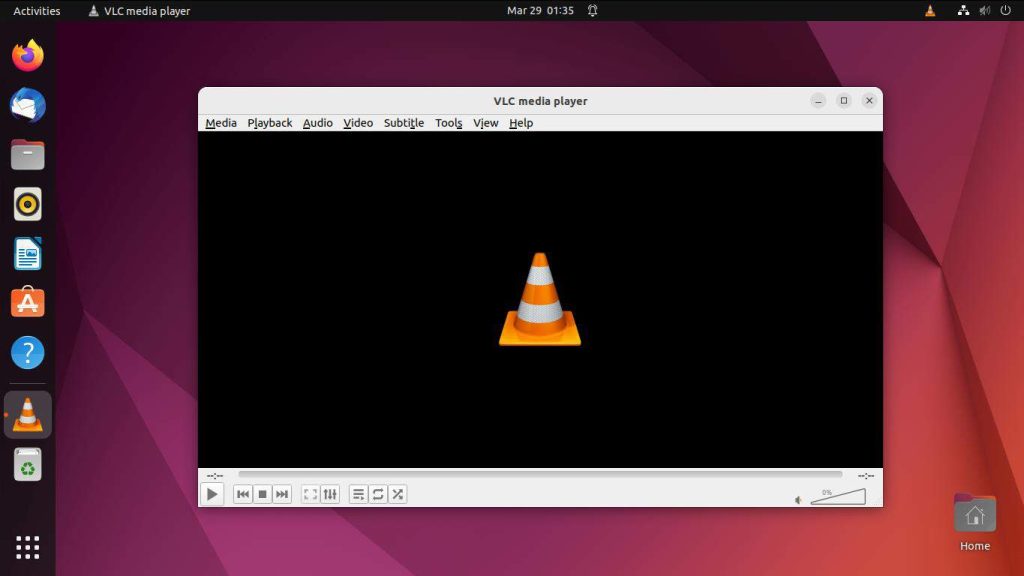
Task: Open Thunderbird mail from the dock
Action: pyautogui.click(x=27, y=105)
